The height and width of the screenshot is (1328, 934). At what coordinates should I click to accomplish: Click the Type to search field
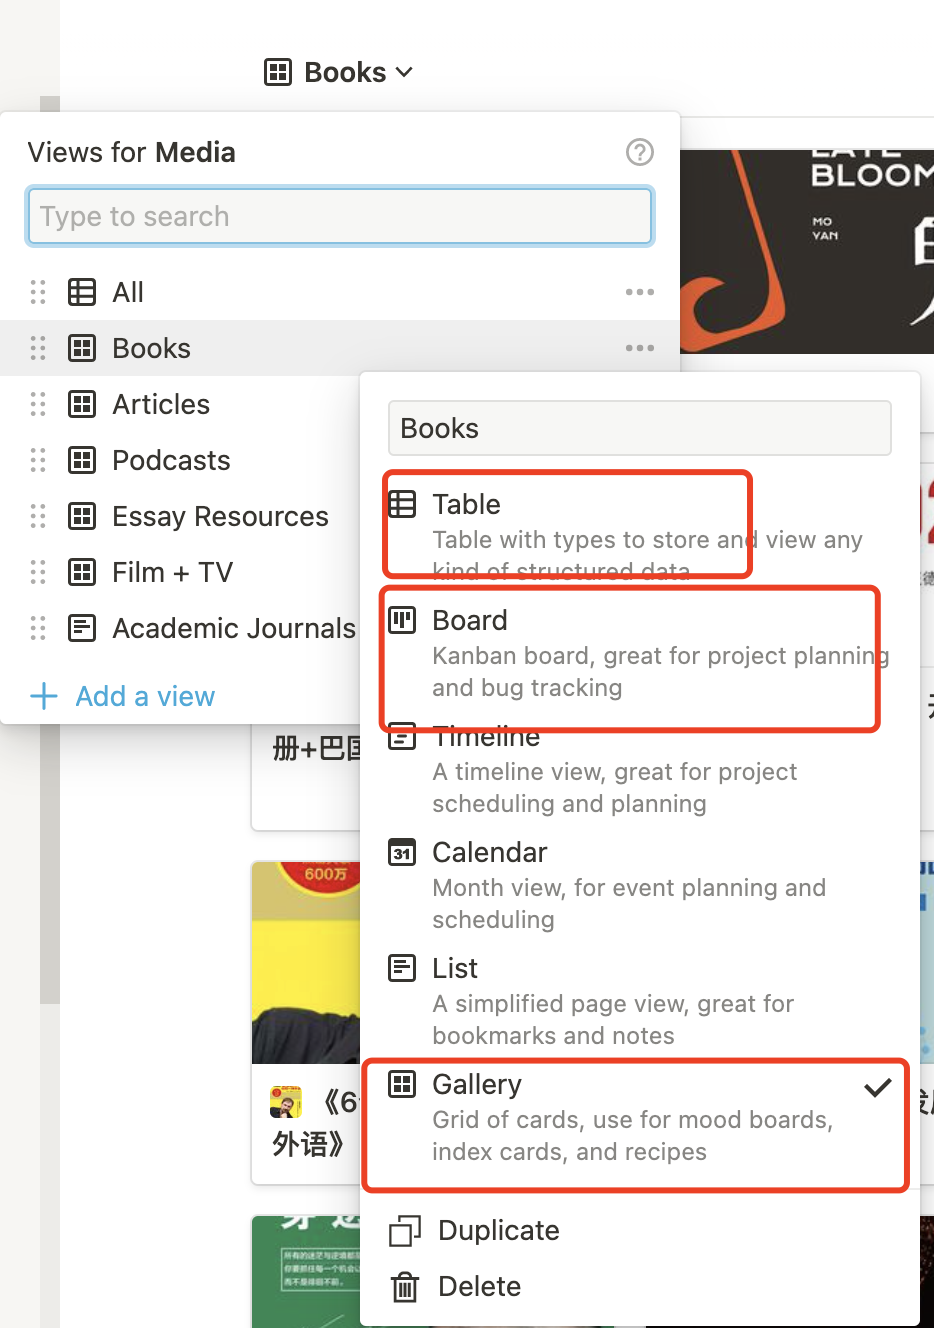click(340, 216)
